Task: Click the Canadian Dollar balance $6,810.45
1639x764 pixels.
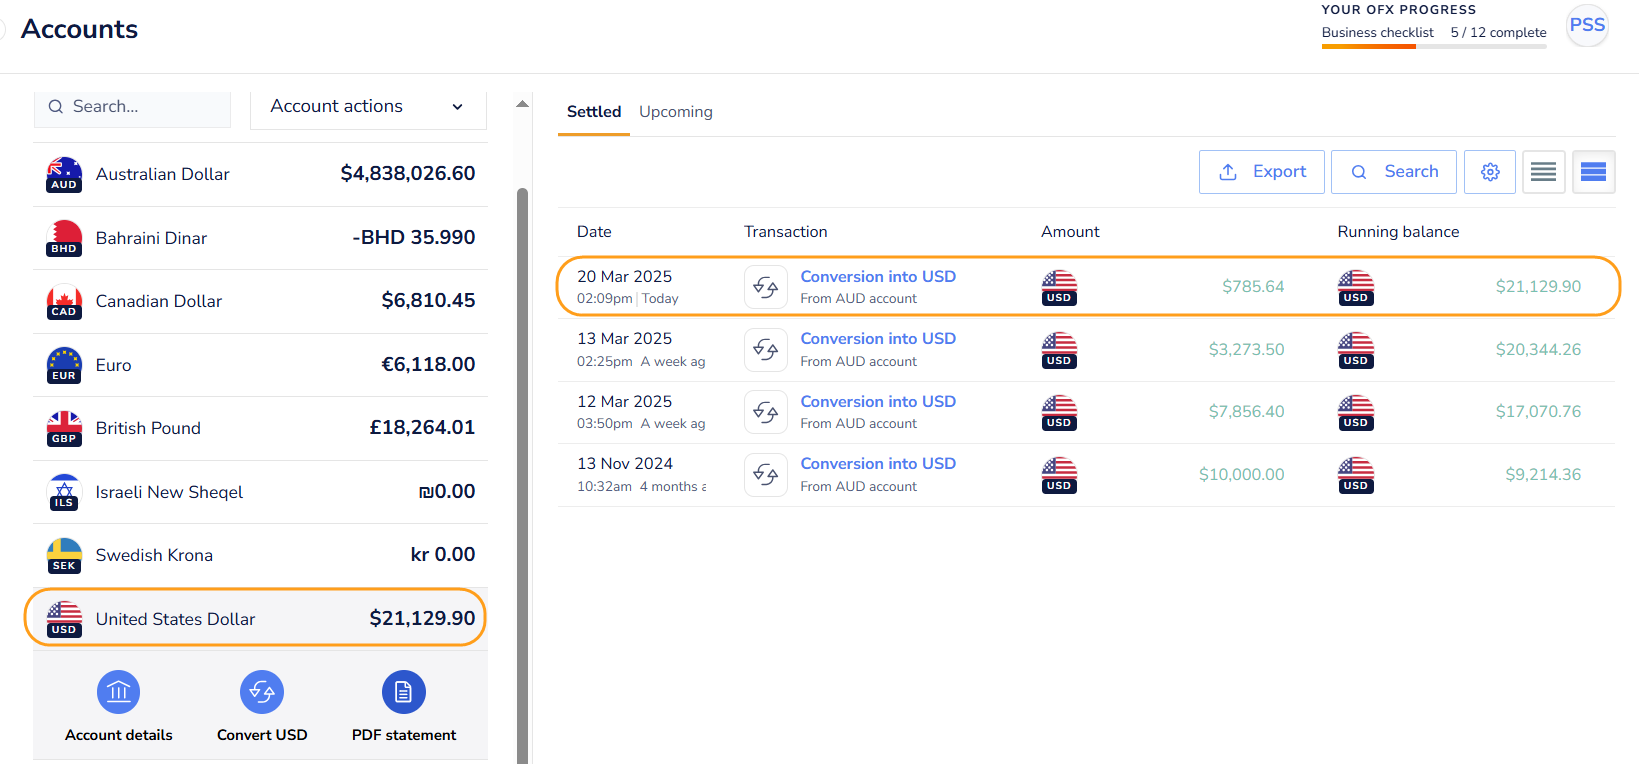Action: coord(428,301)
